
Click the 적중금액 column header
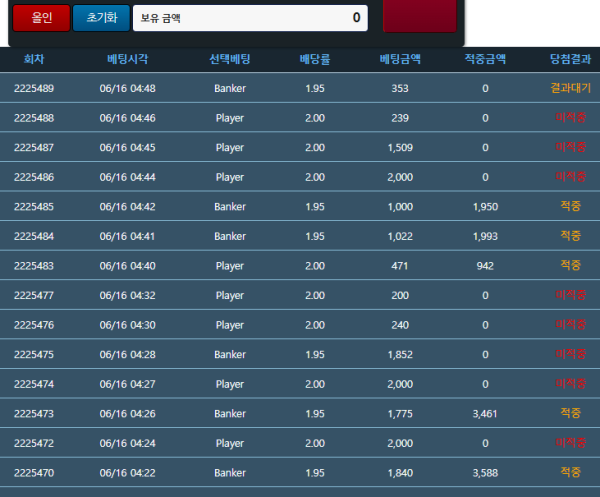pos(485,59)
